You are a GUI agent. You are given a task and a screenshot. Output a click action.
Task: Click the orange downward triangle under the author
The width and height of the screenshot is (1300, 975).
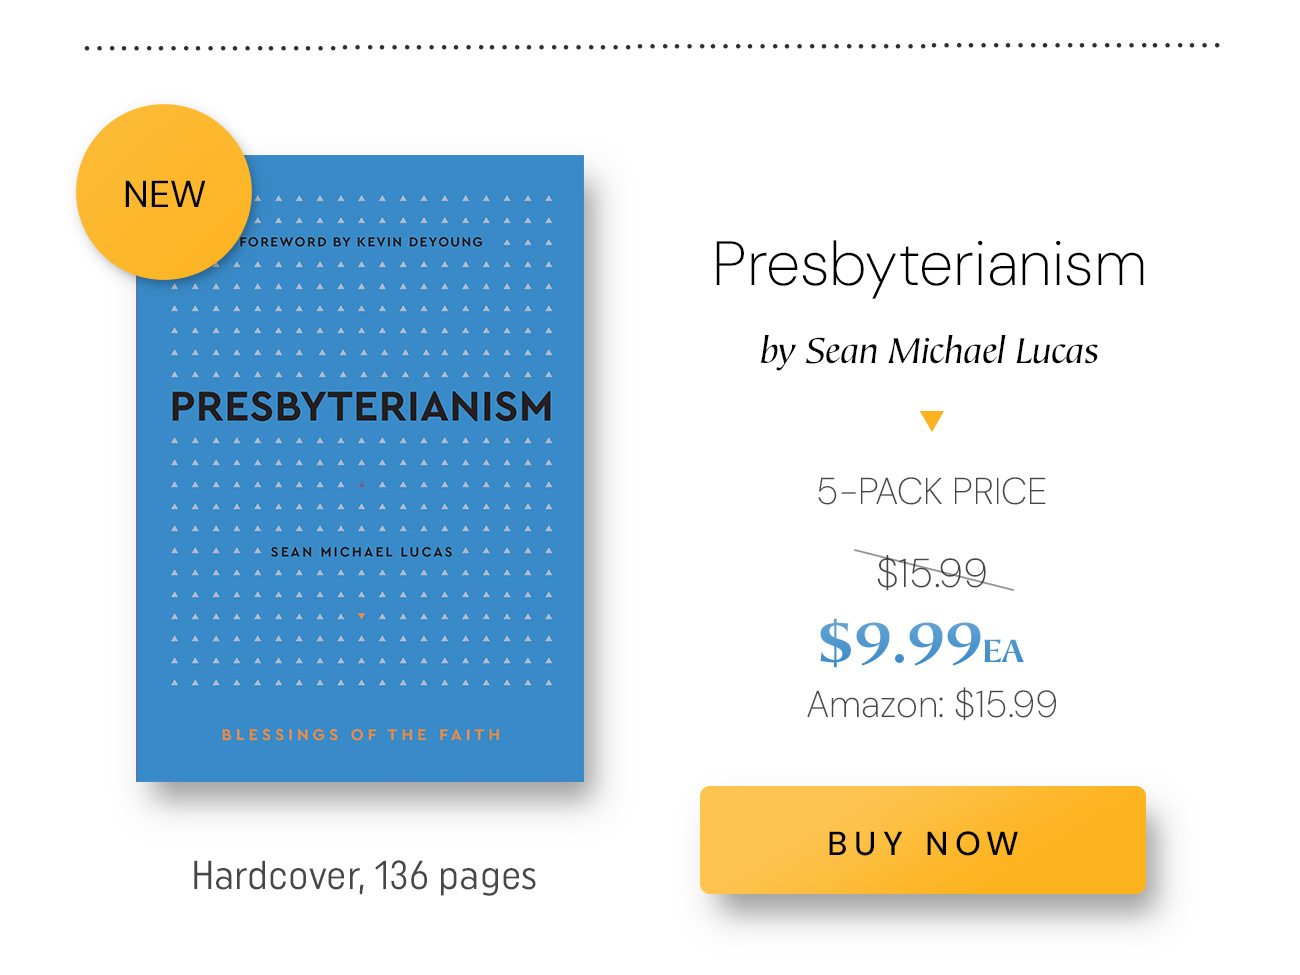[932, 421]
